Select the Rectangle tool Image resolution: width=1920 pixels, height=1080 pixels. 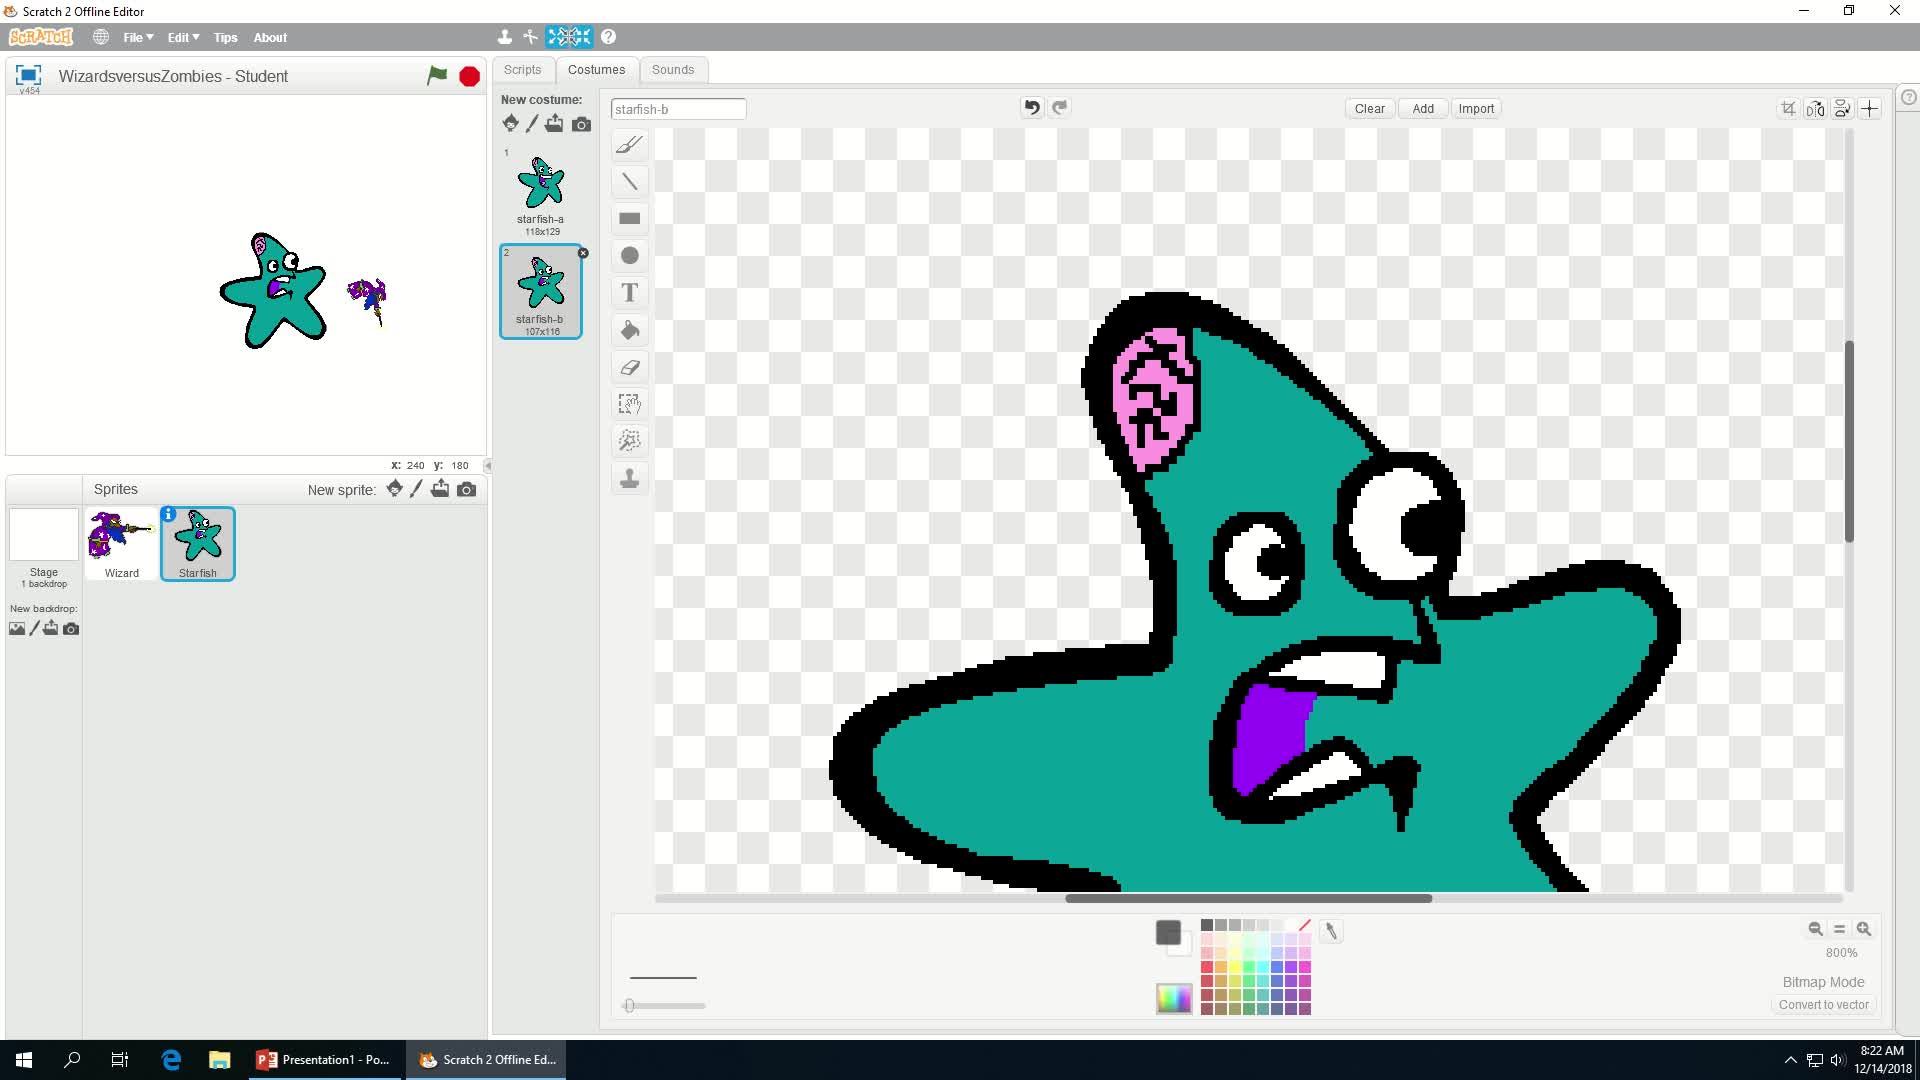point(629,219)
